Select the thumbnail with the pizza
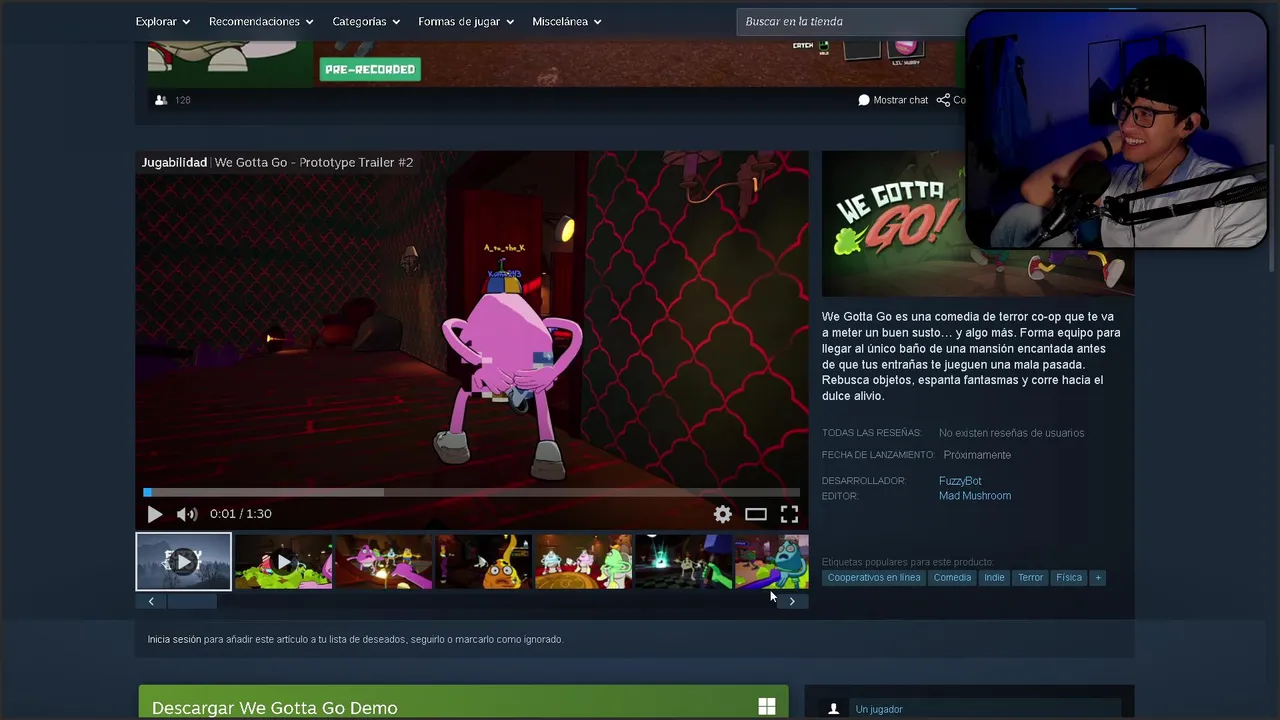Image resolution: width=1280 pixels, height=720 pixels. pyautogui.click(x=583, y=562)
